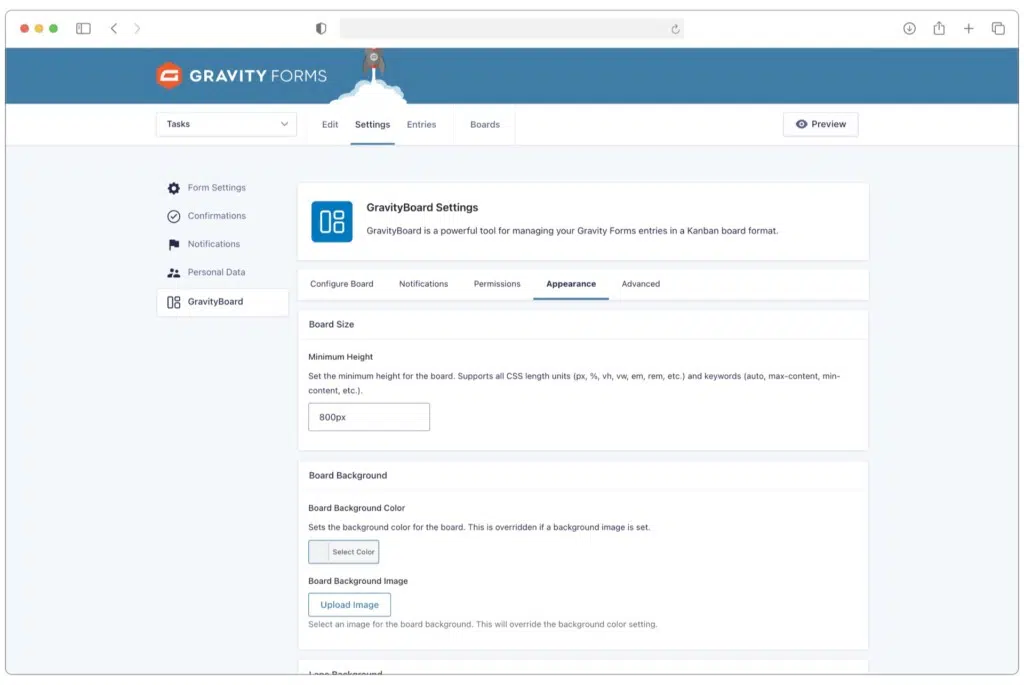Show tab overview icon

click(x=998, y=29)
